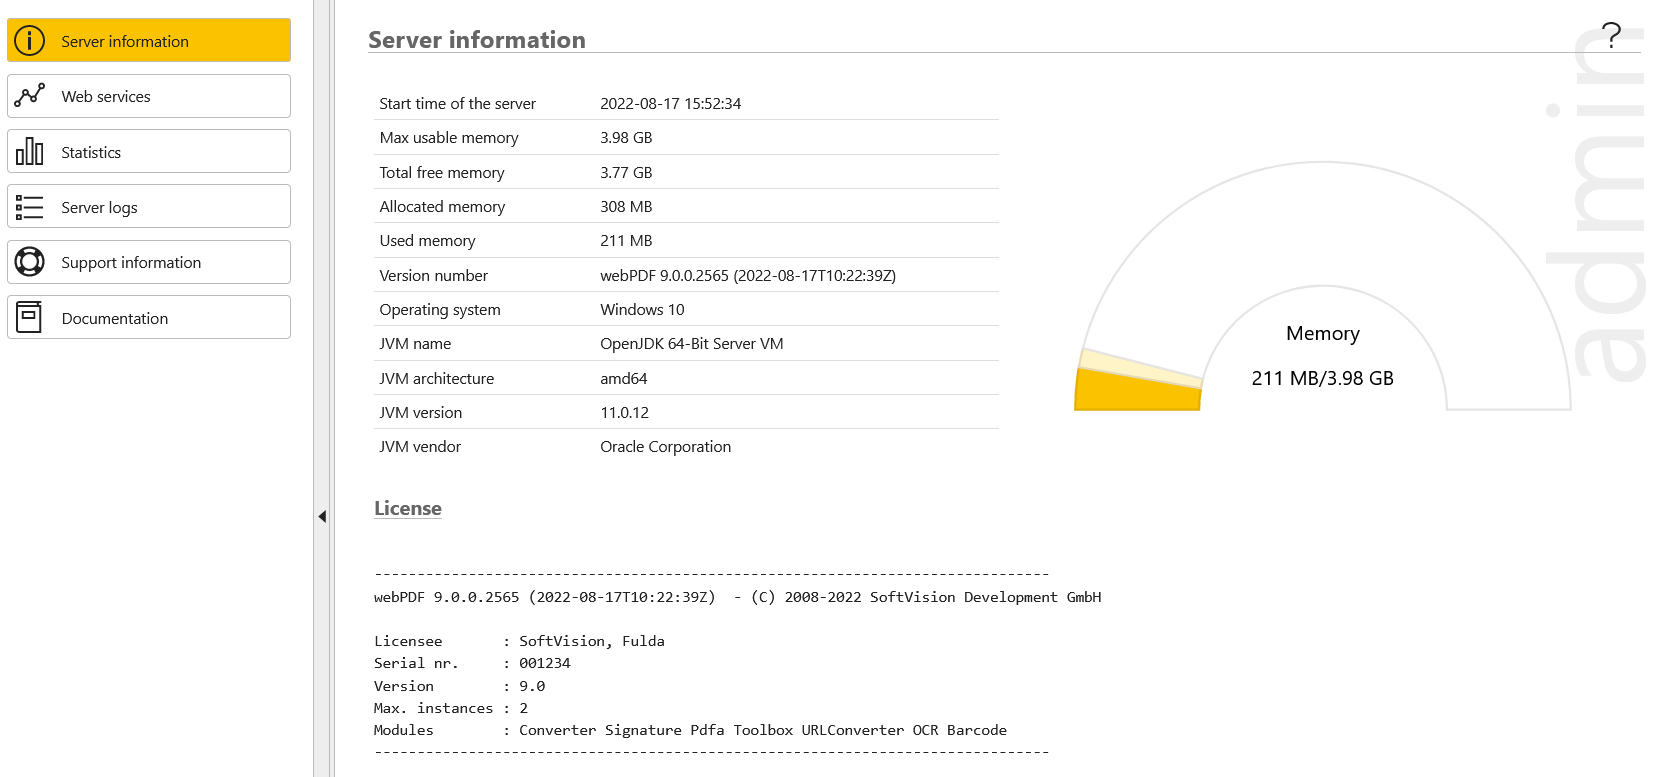
Task: Click the Modules line in the license text
Action: click(690, 730)
